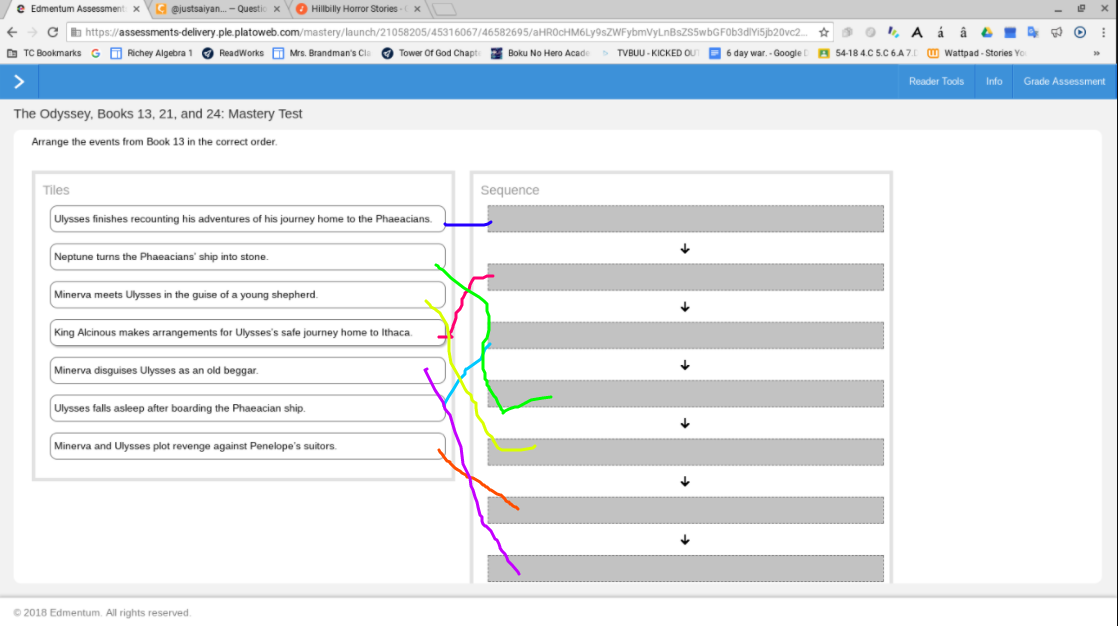Switch to the @justsaiyan Question tab
Image resolution: width=1118 pixels, height=626 pixels.
(218, 9)
